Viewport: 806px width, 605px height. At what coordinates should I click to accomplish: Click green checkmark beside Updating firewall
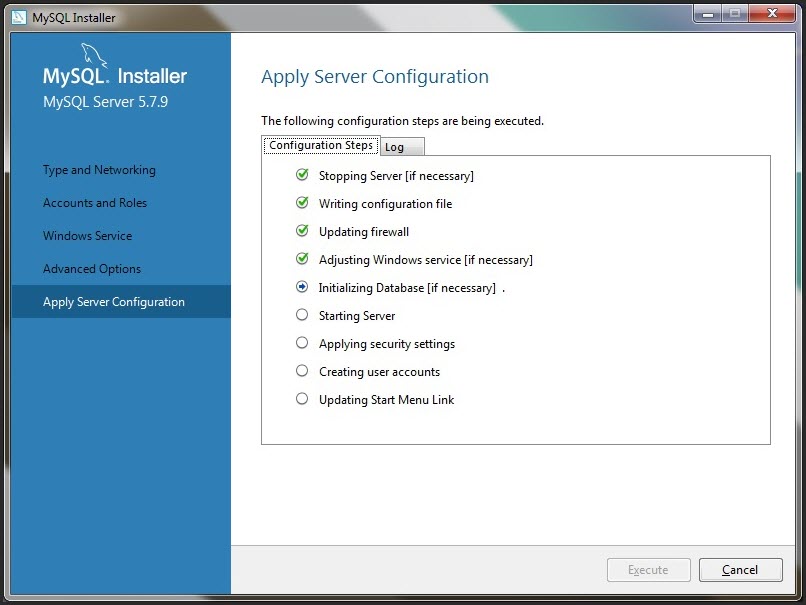point(302,231)
